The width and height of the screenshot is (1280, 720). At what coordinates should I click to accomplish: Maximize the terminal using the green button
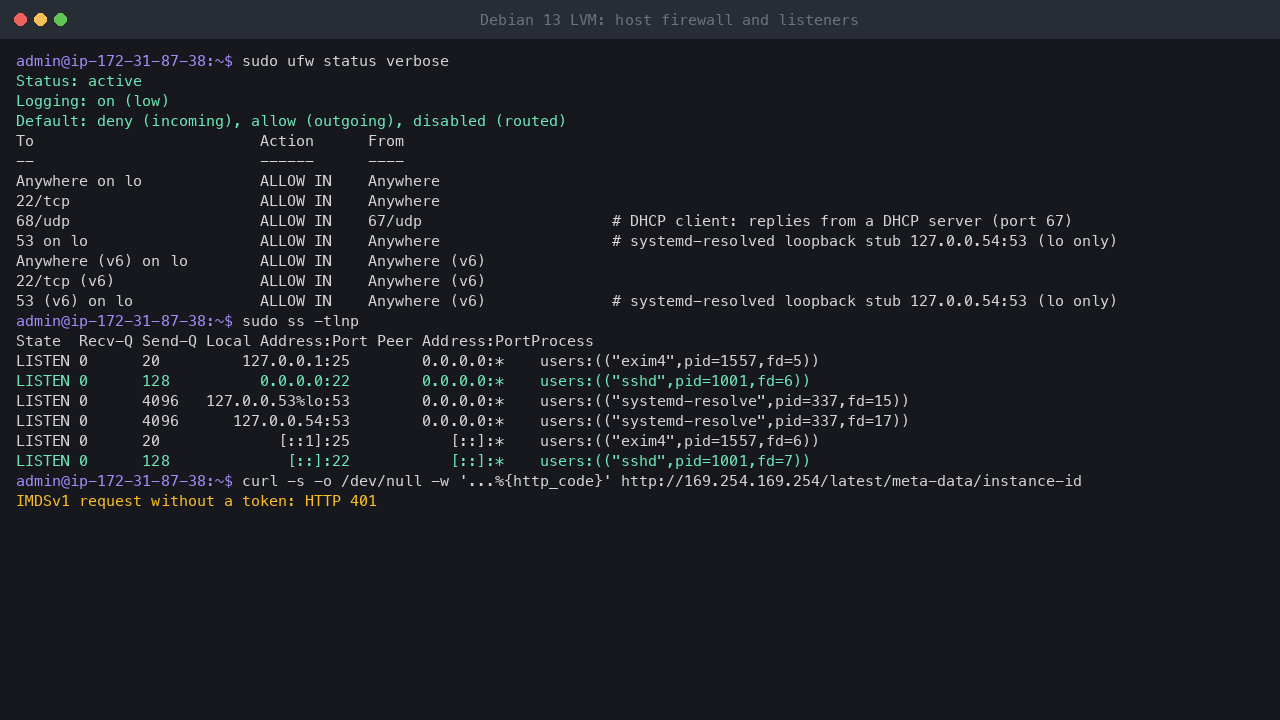pos(61,20)
